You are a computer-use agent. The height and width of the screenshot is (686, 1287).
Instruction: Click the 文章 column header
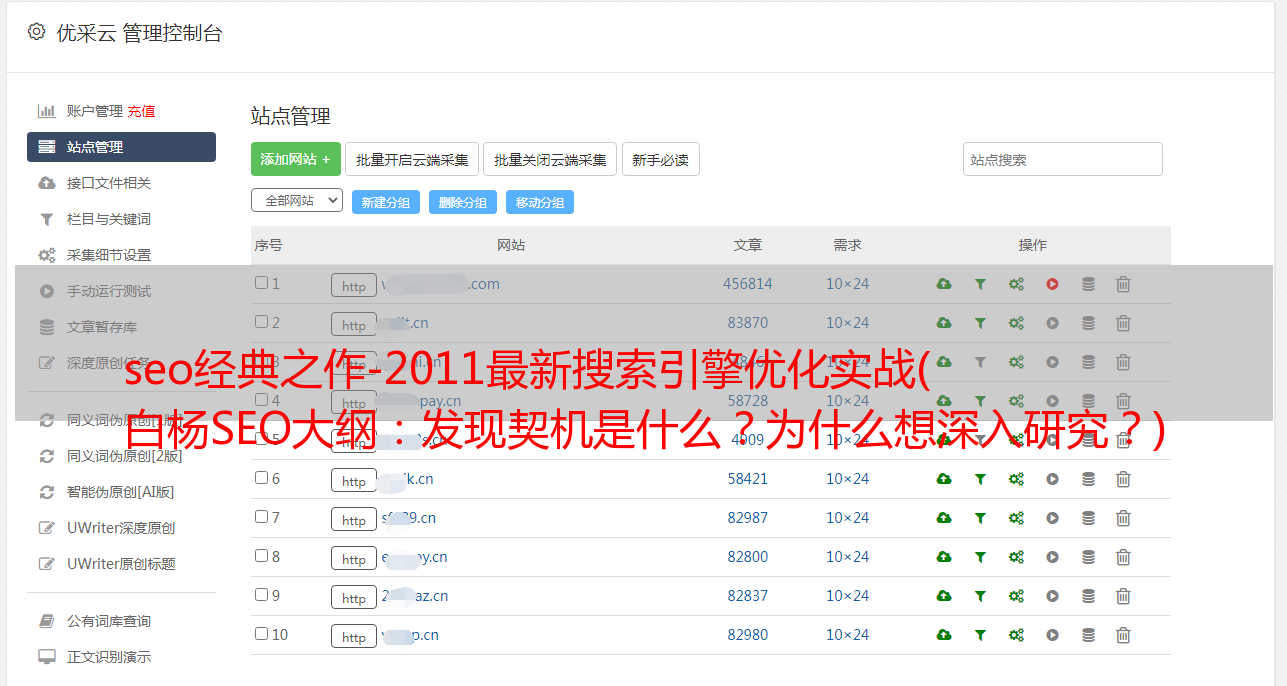pyautogui.click(x=747, y=245)
